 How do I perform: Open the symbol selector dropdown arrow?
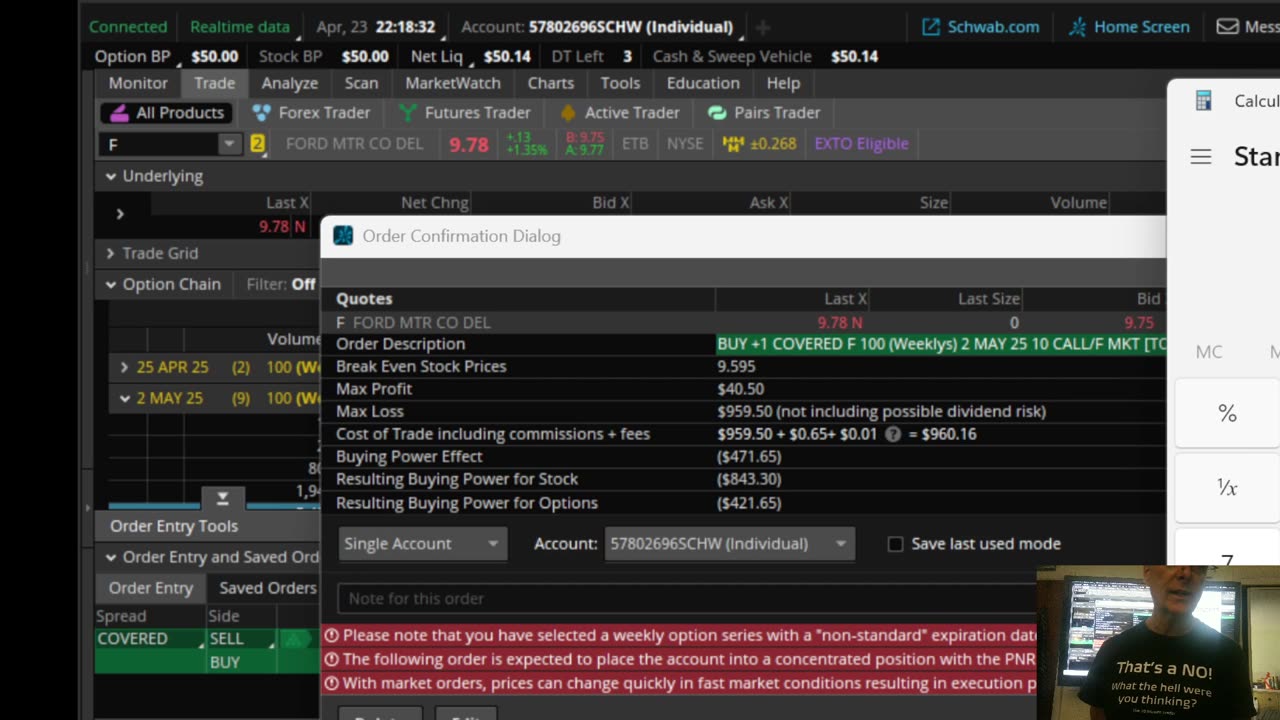[229, 144]
